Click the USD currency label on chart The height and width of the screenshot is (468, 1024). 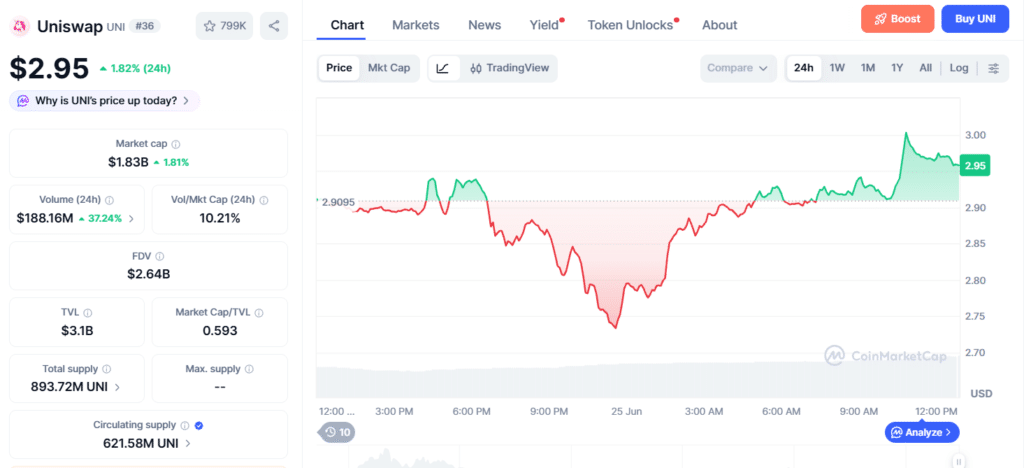click(981, 394)
